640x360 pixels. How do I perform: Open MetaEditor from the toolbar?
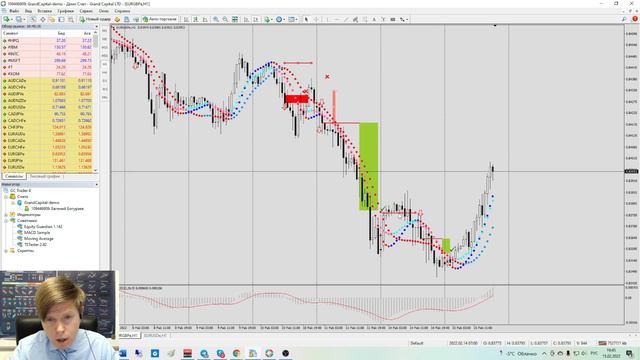click(x=117, y=19)
